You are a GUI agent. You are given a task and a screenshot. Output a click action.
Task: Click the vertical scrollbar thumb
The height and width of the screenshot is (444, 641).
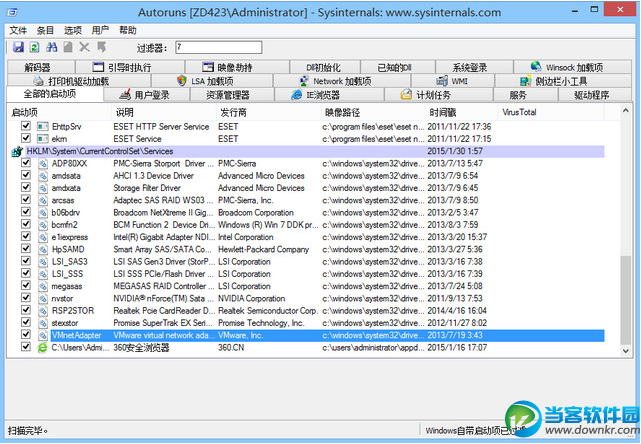[x=625, y=300]
